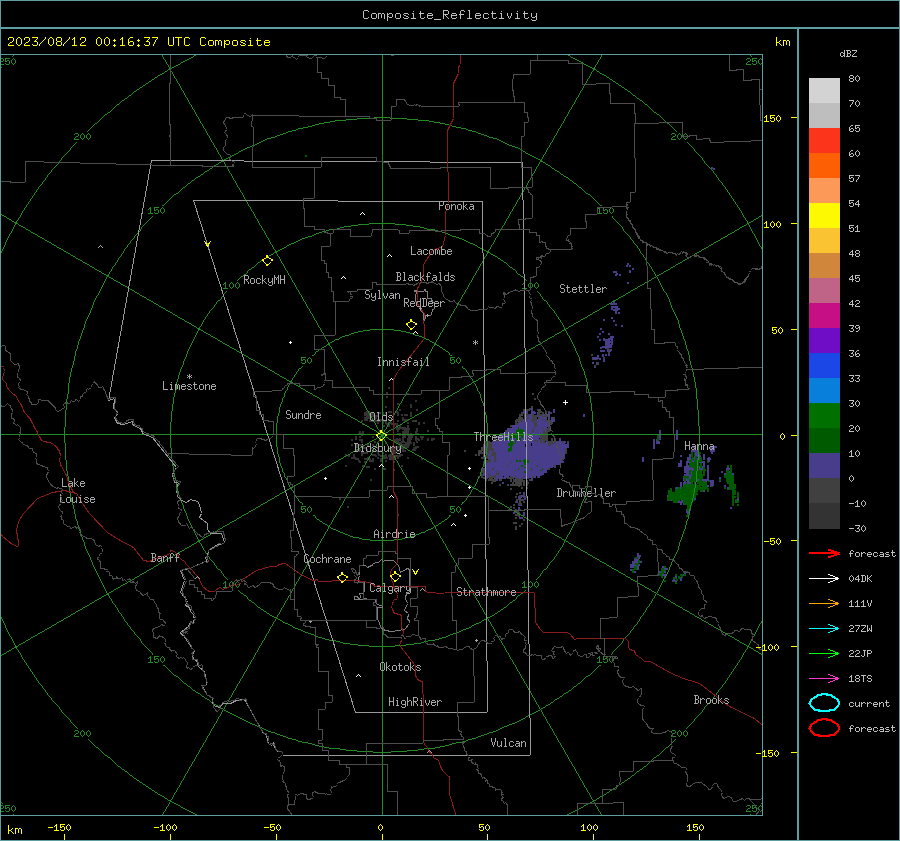The height and width of the screenshot is (841, 900).
Task: Click the HighRiver label
Action: pos(415,702)
